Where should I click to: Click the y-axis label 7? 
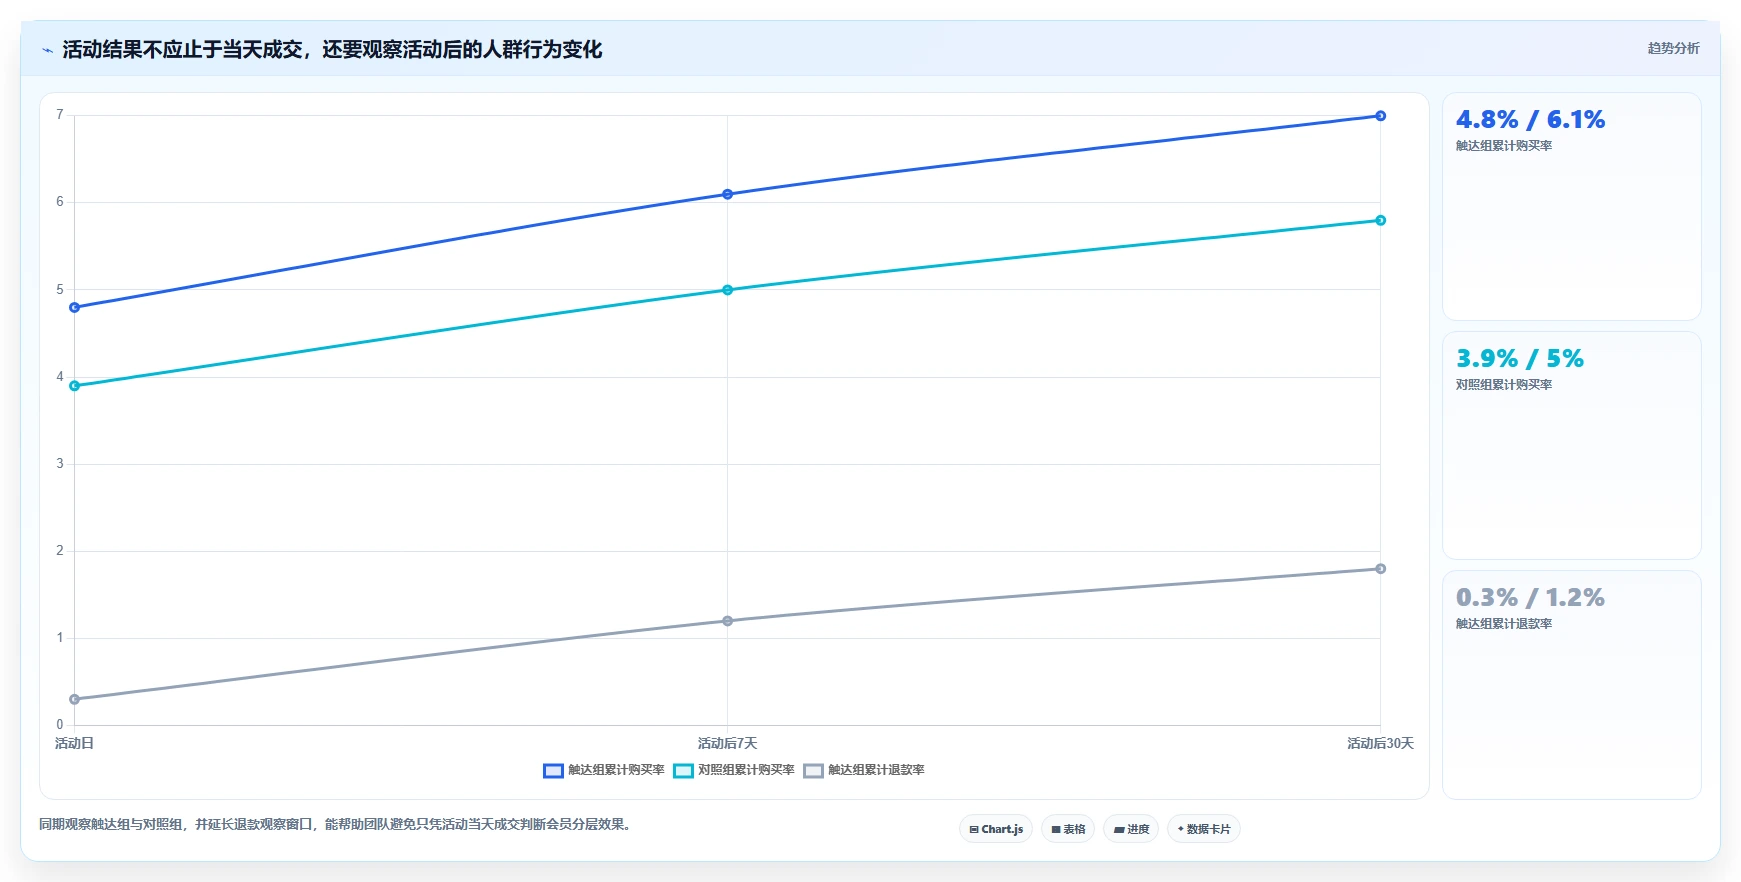(60, 115)
